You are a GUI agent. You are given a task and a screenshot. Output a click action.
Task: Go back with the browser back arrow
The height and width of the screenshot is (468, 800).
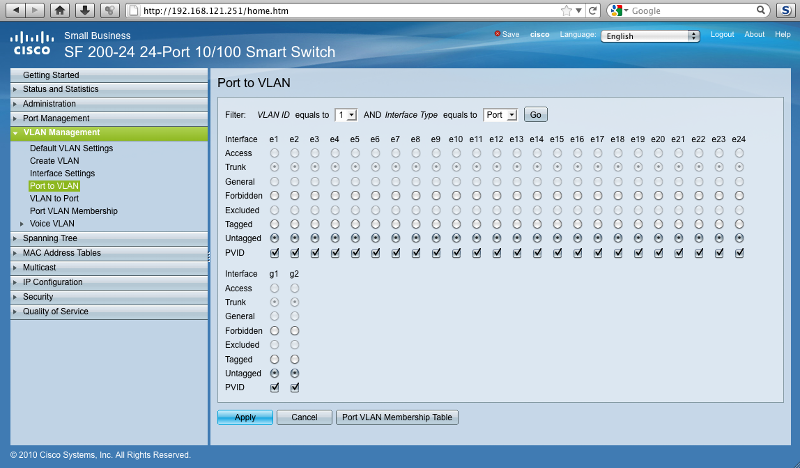pyautogui.click(x=17, y=10)
